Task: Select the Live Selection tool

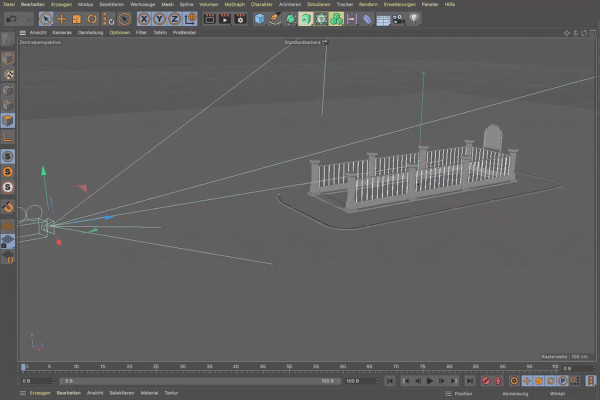Action: tap(46, 19)
